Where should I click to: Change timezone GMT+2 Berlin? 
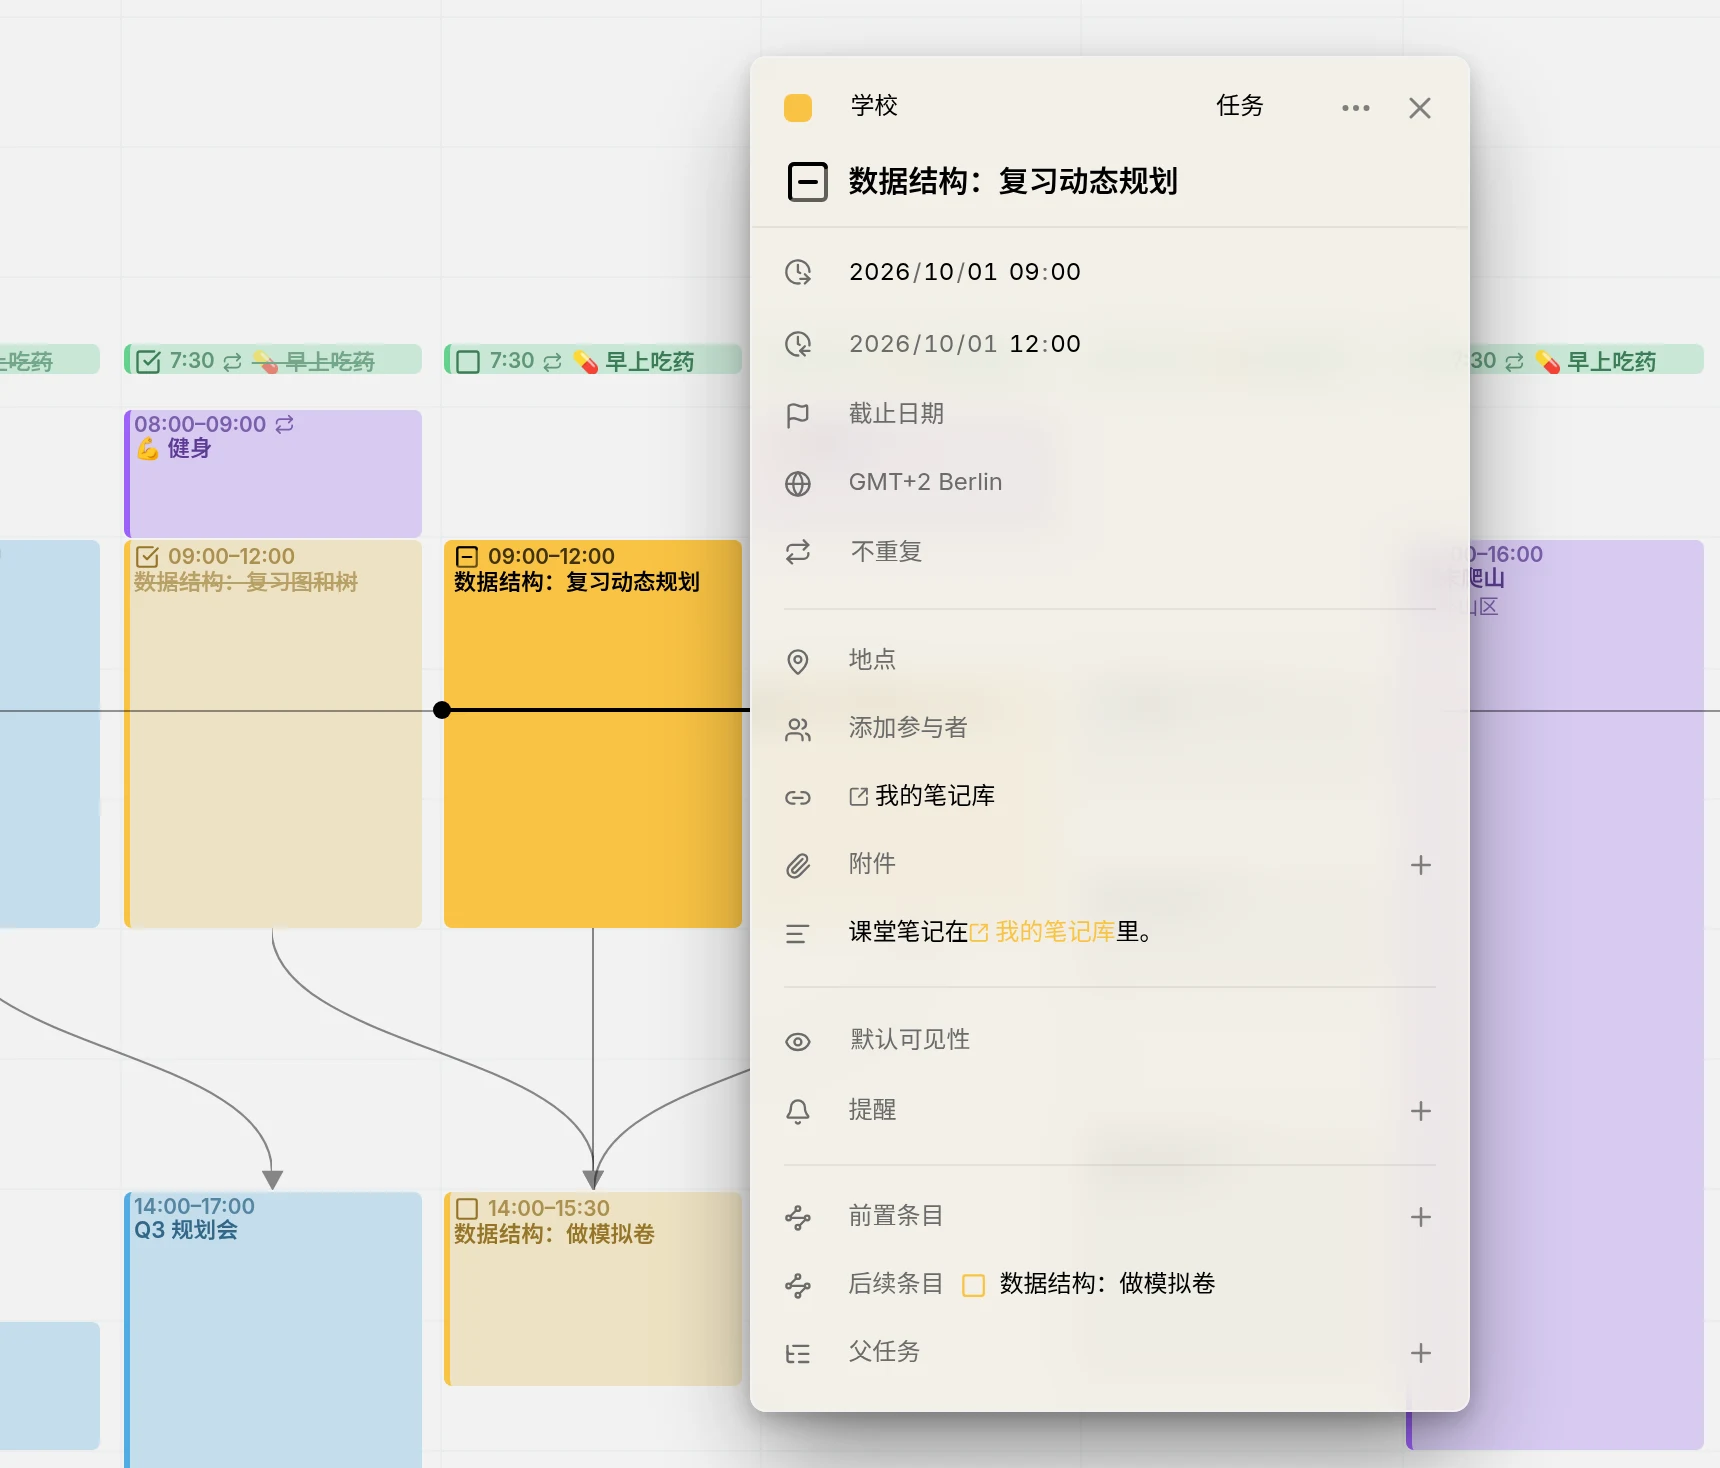pyautogui.click(x=925, y=482)
